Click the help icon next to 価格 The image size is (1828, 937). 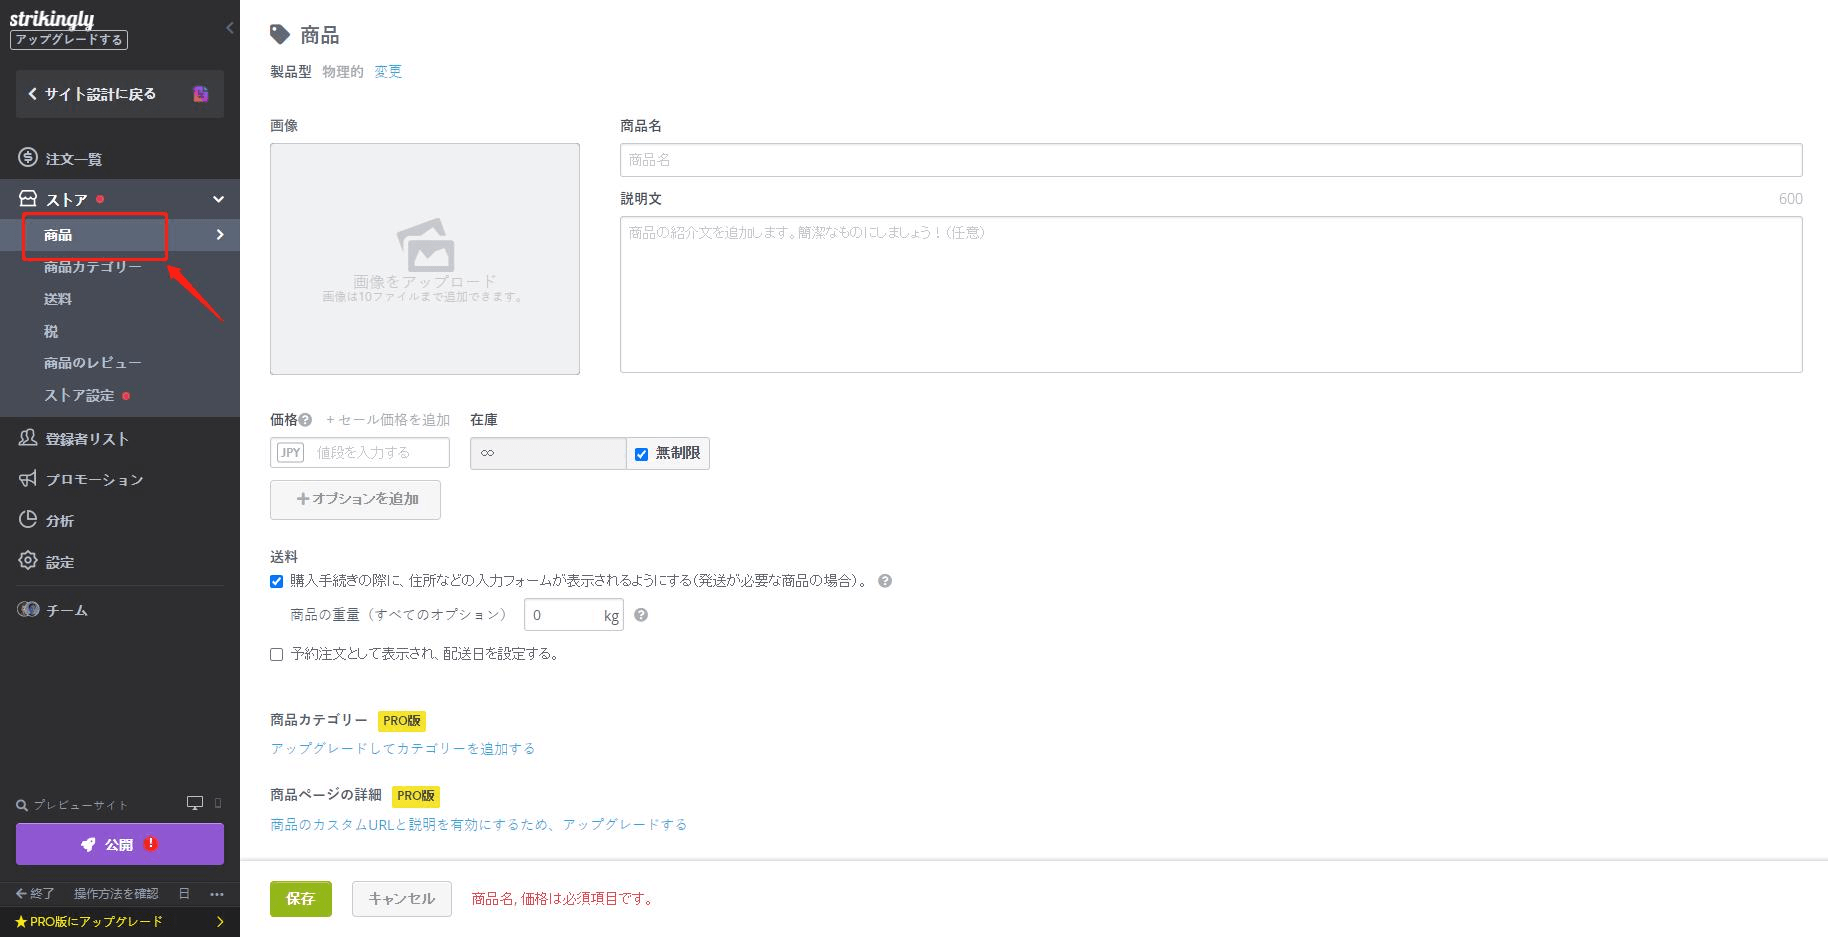(x=305, y=420)
